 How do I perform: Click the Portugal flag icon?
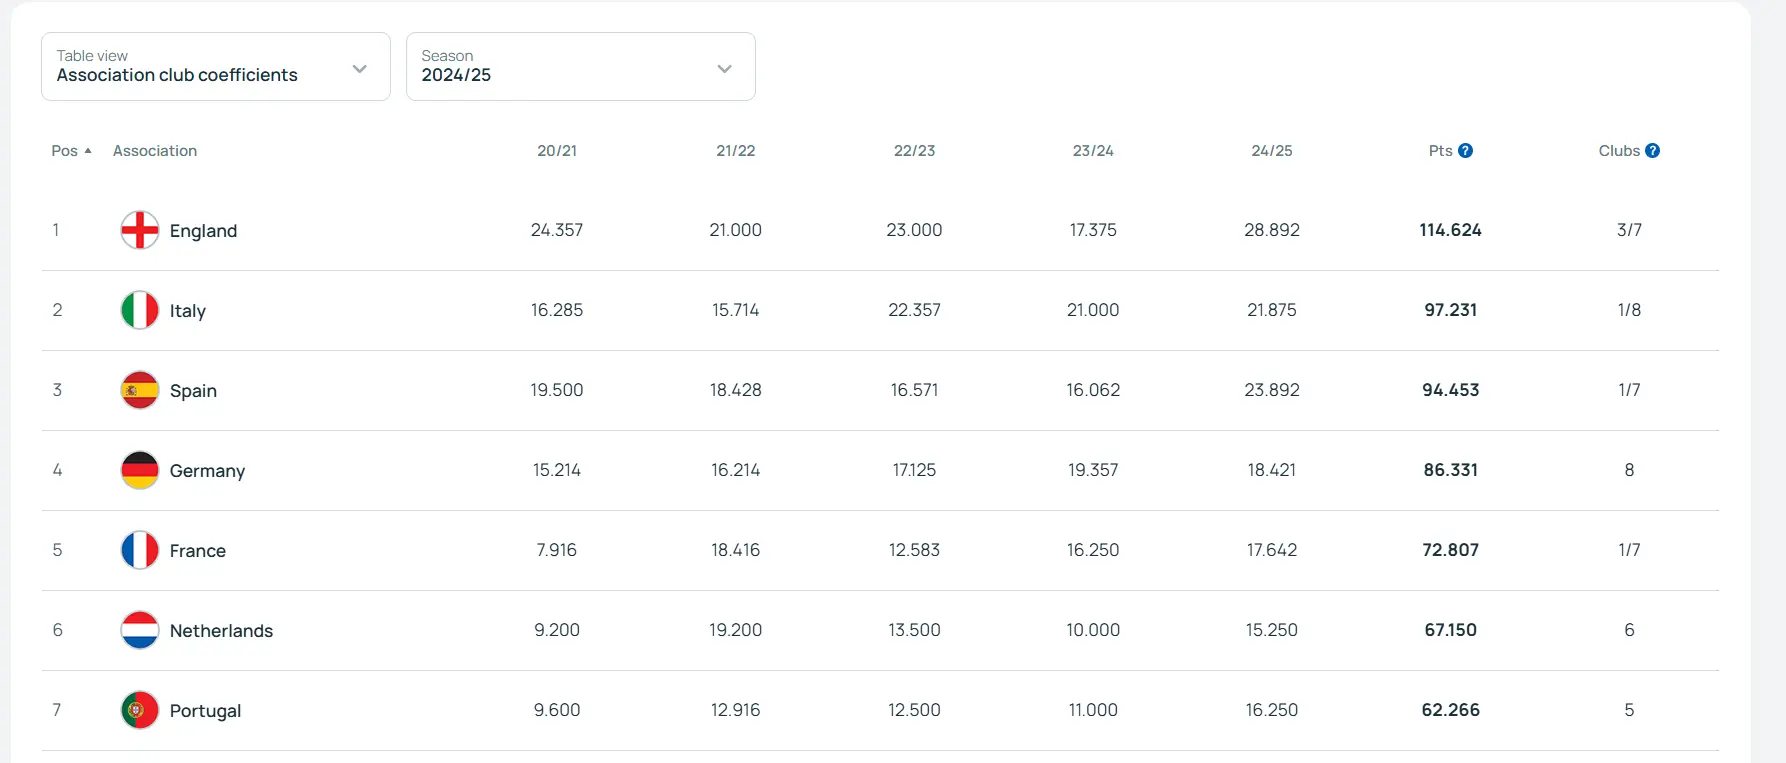tap(140, 710)
